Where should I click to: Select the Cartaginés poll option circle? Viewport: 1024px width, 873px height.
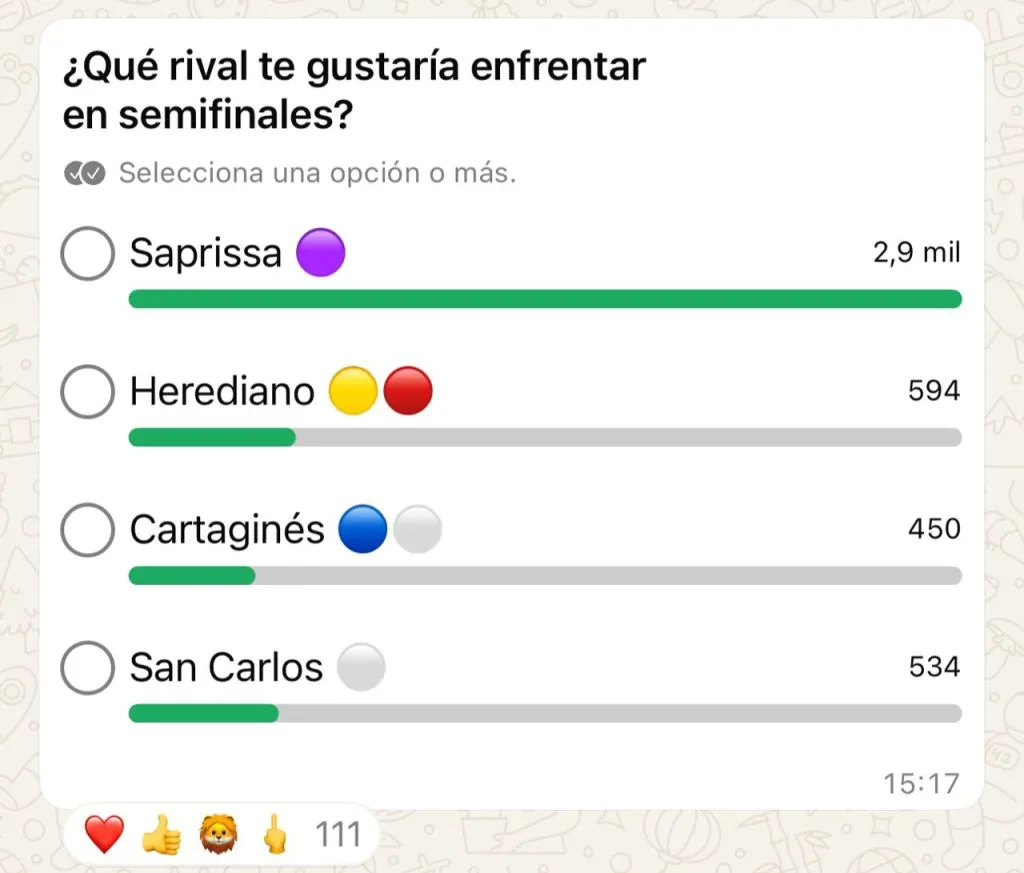click(x=86, y=529)
